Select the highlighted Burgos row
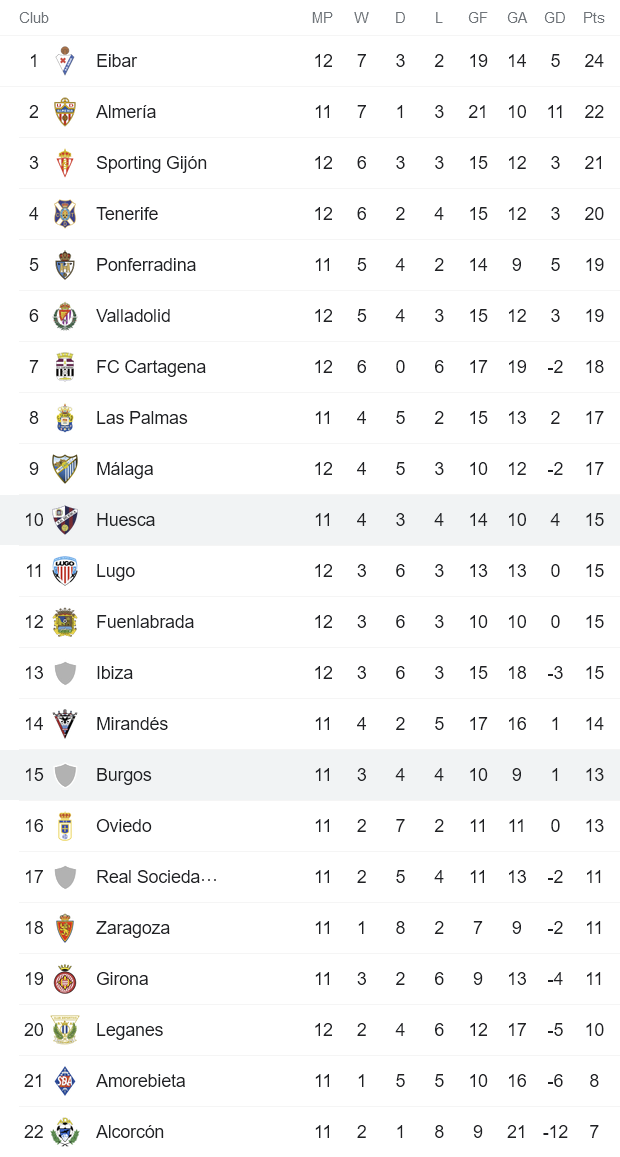620x1157 pixels. coord(123,774)
